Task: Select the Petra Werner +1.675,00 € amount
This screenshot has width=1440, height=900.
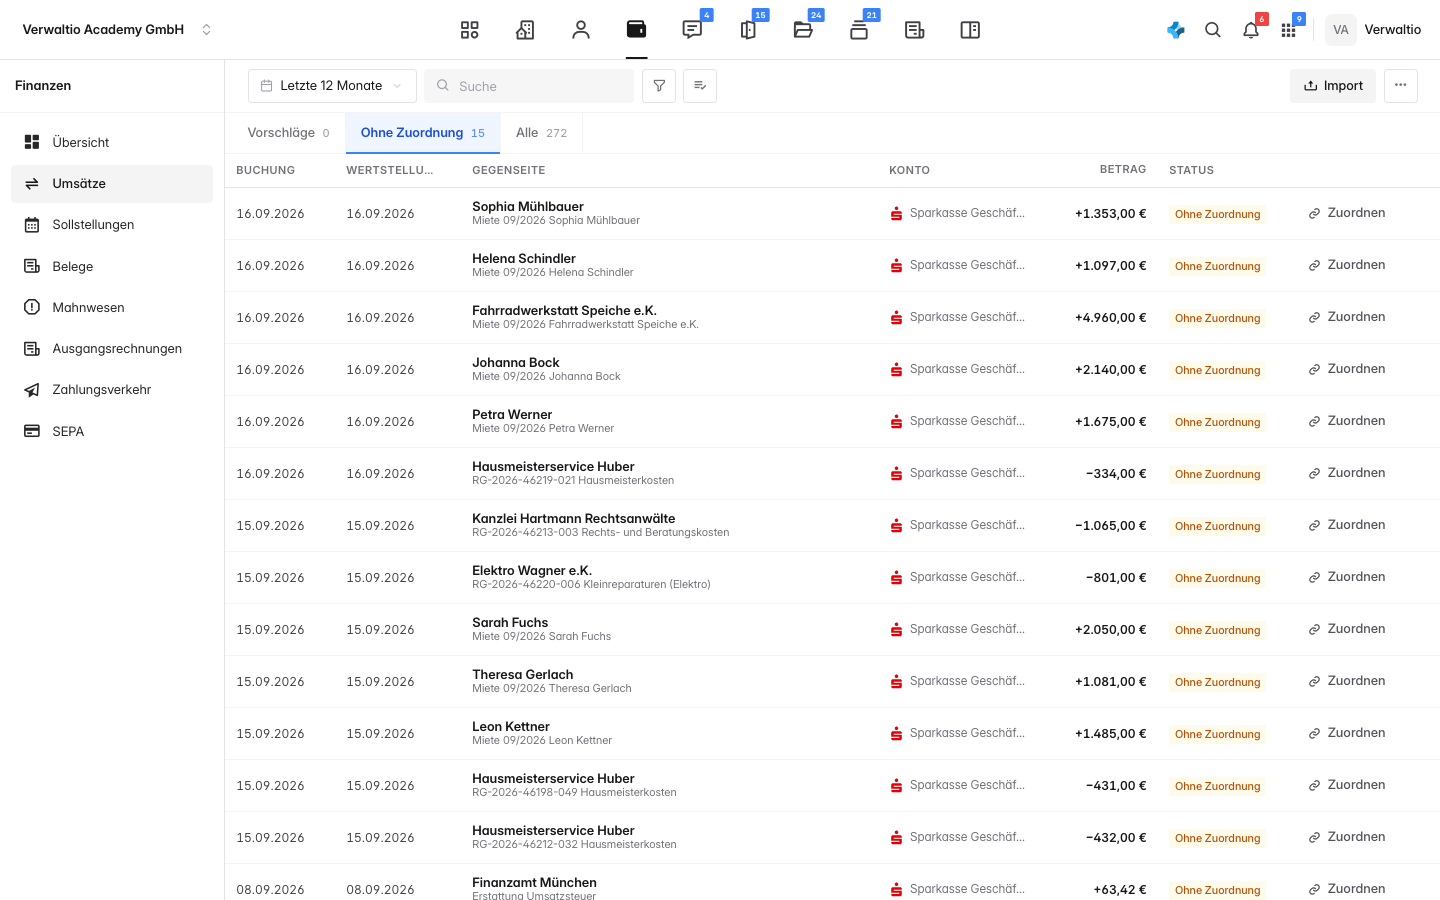Action: (1110, 422)
